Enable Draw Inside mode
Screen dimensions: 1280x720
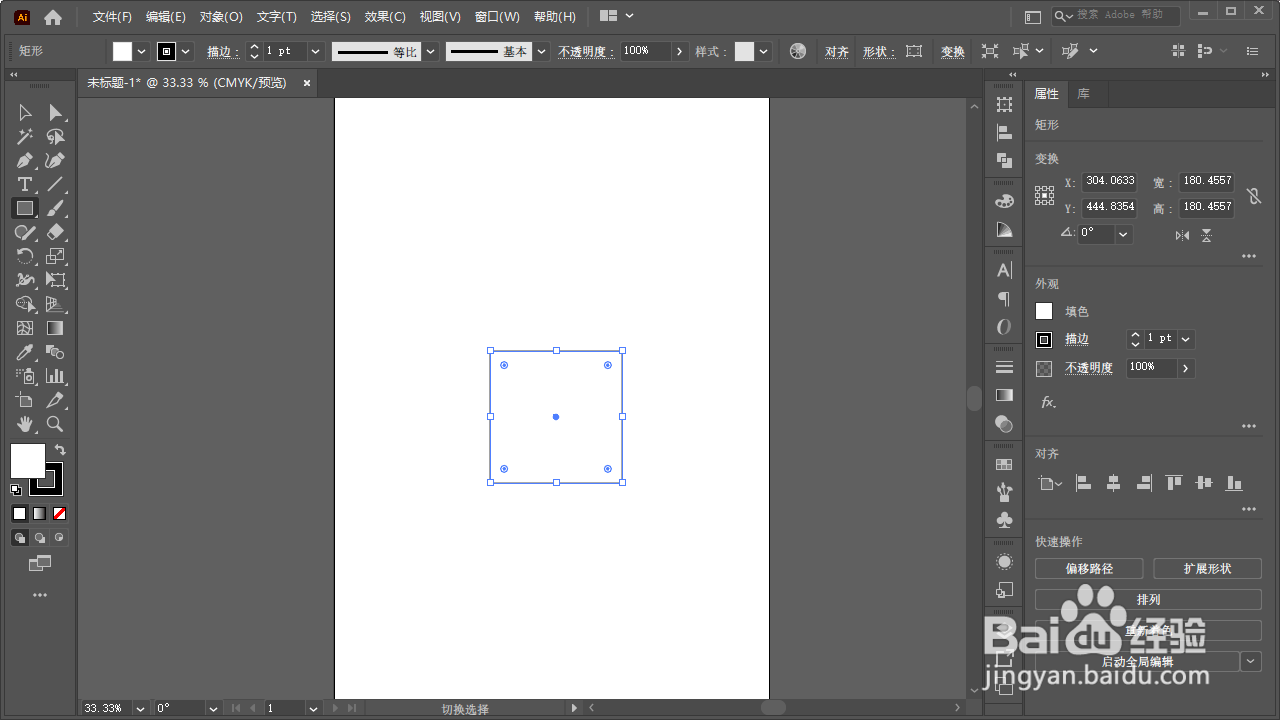60,537
